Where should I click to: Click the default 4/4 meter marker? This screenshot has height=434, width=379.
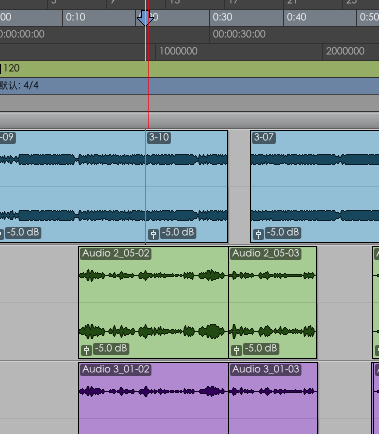[19, 86]
